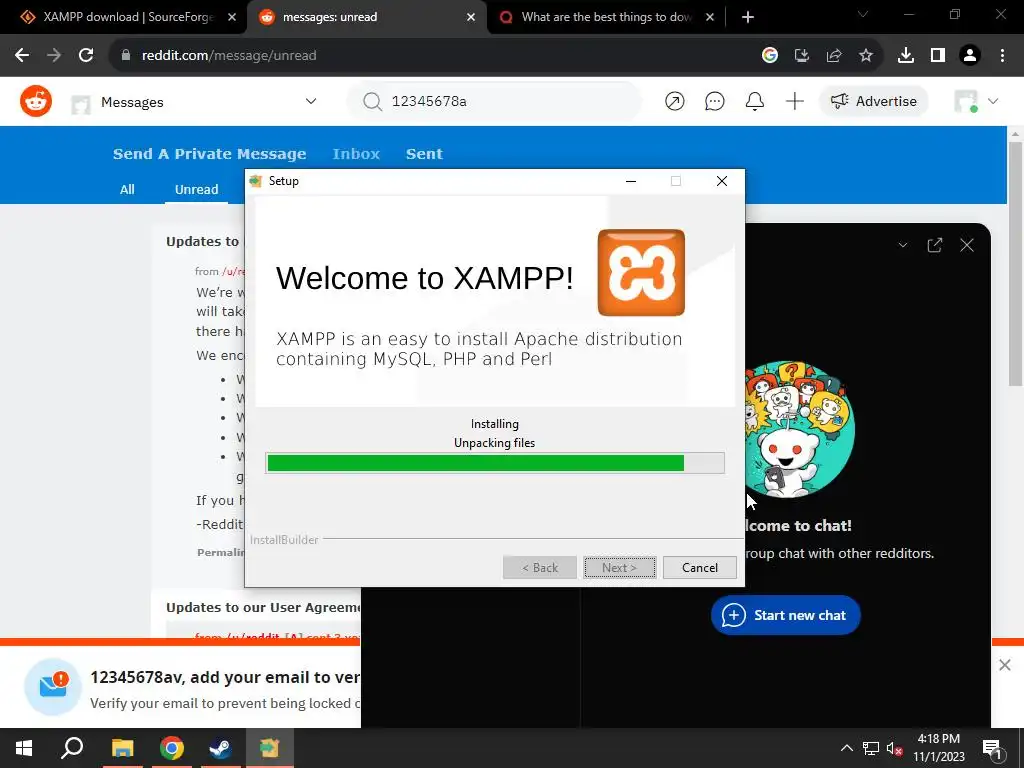Go back with the browser back arrow
The height and width of the screenshot is (768, 1024).
22,56
